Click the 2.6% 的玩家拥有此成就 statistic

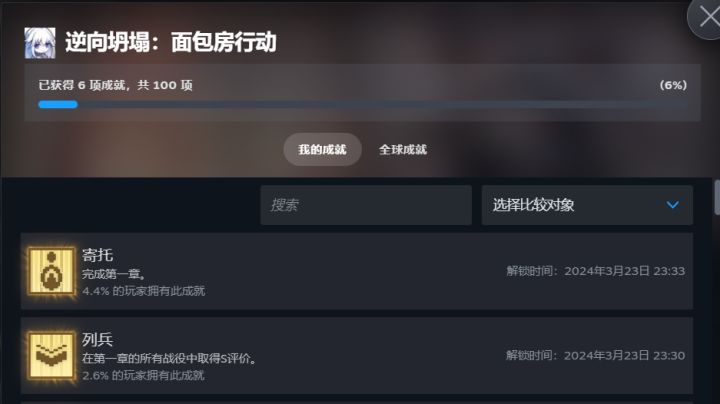(143, 376)
